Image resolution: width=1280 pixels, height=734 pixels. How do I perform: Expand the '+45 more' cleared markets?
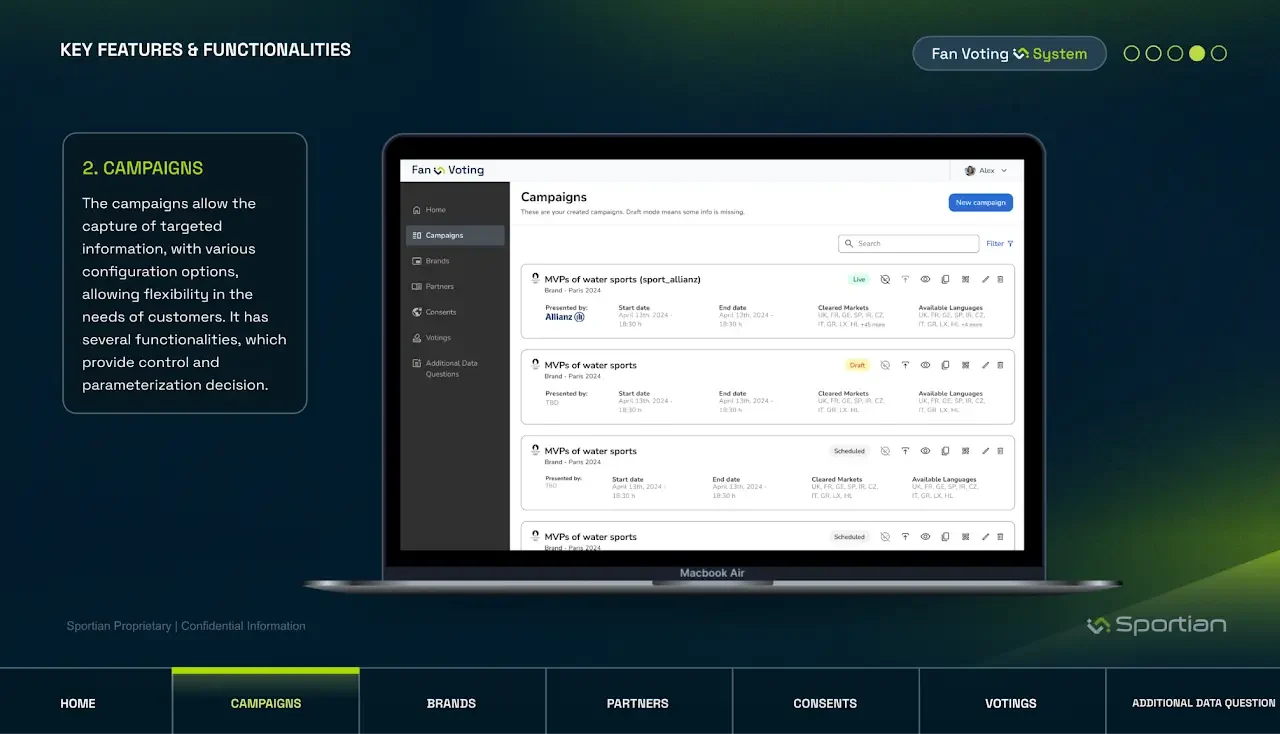(872, 325)
